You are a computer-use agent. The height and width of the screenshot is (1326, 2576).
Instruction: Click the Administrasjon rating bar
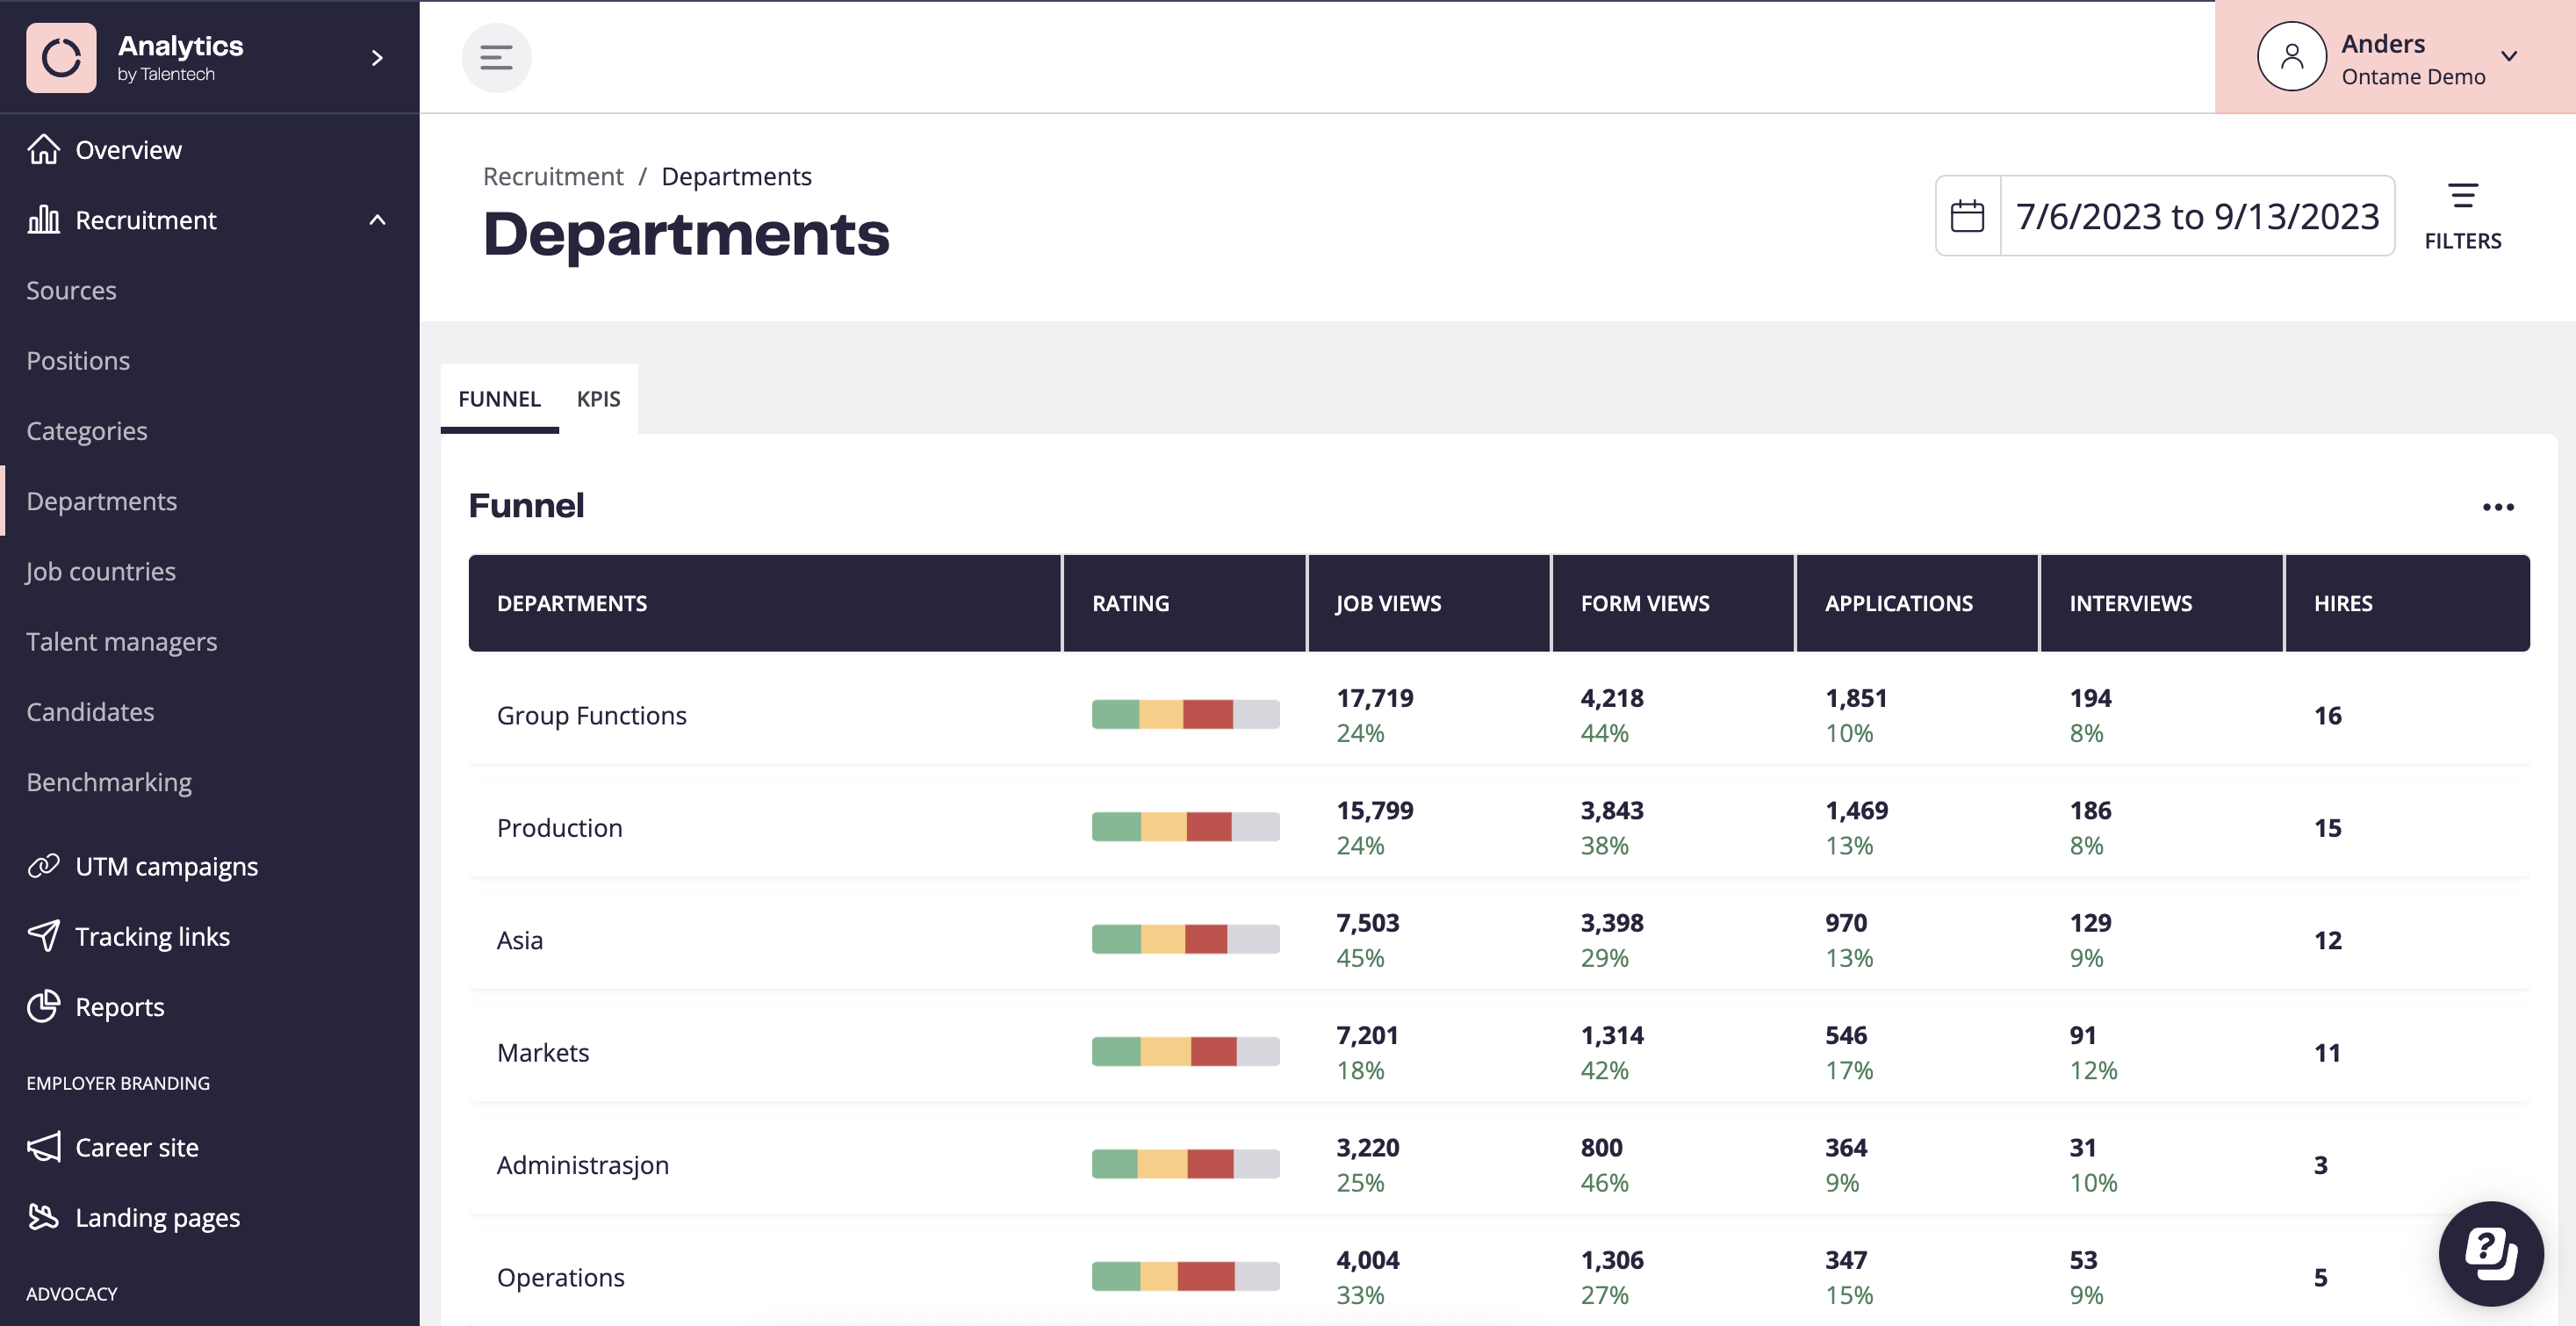click(1185, 1164)
